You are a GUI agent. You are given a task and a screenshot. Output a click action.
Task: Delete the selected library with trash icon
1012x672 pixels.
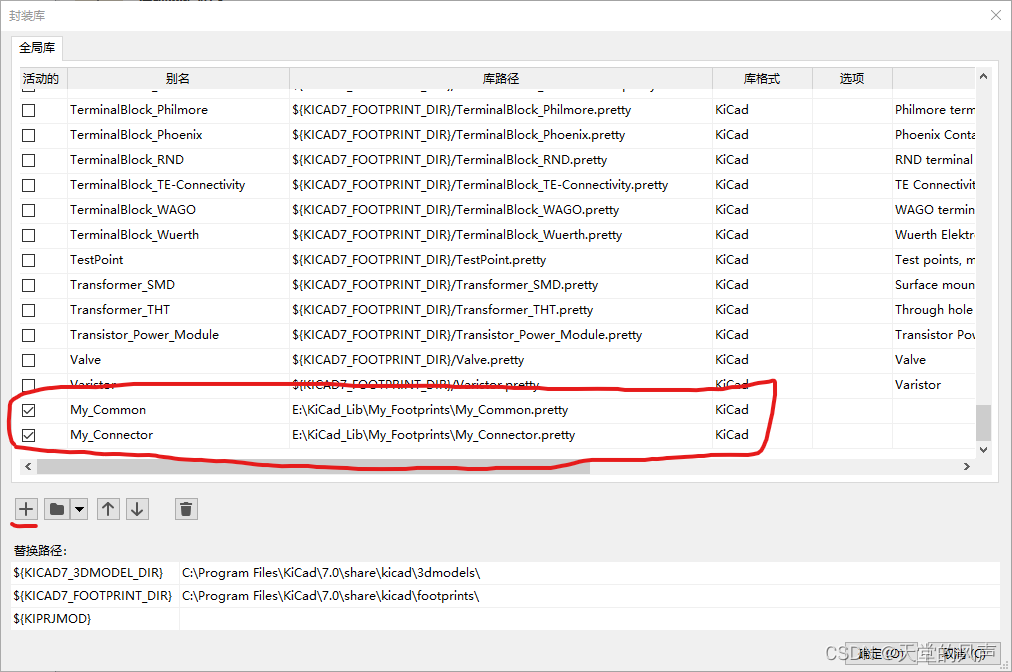click(x=186, y=509)
